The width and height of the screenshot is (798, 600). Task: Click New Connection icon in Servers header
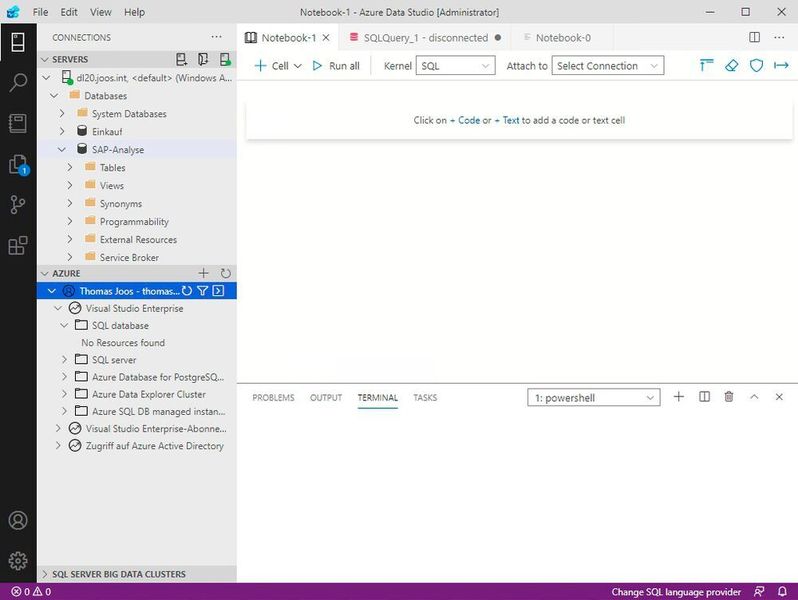click(x=181, y=60)
